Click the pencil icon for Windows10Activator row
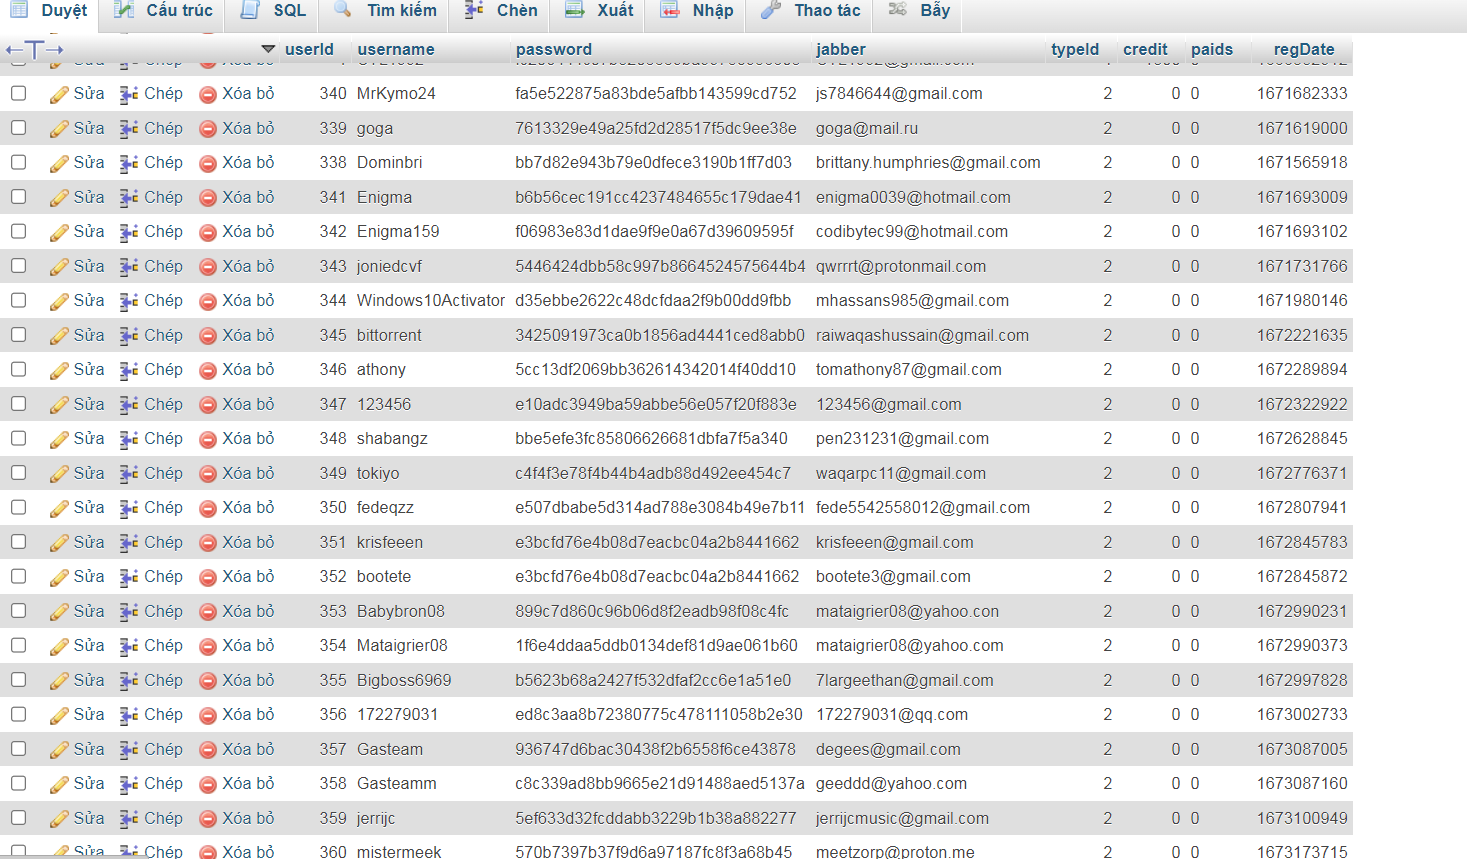Screen dimensions: 1467x859 [59, 302]
